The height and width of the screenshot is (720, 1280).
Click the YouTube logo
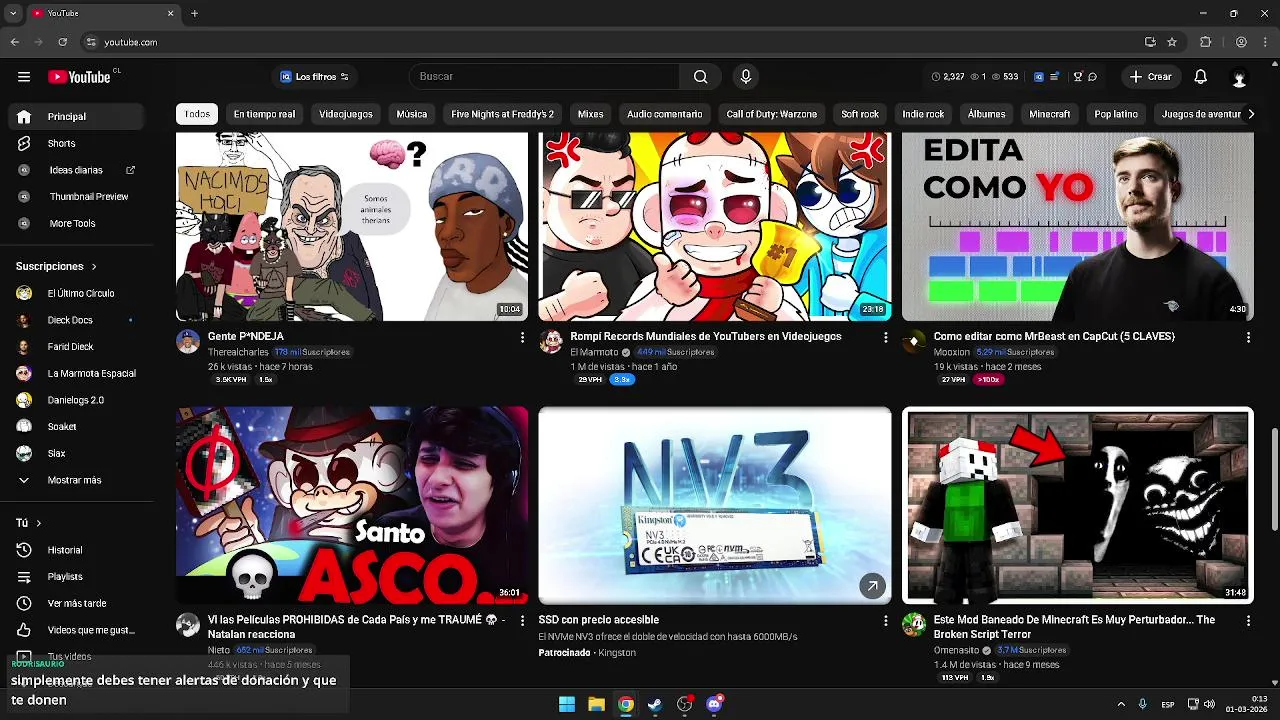pos(79,77)
